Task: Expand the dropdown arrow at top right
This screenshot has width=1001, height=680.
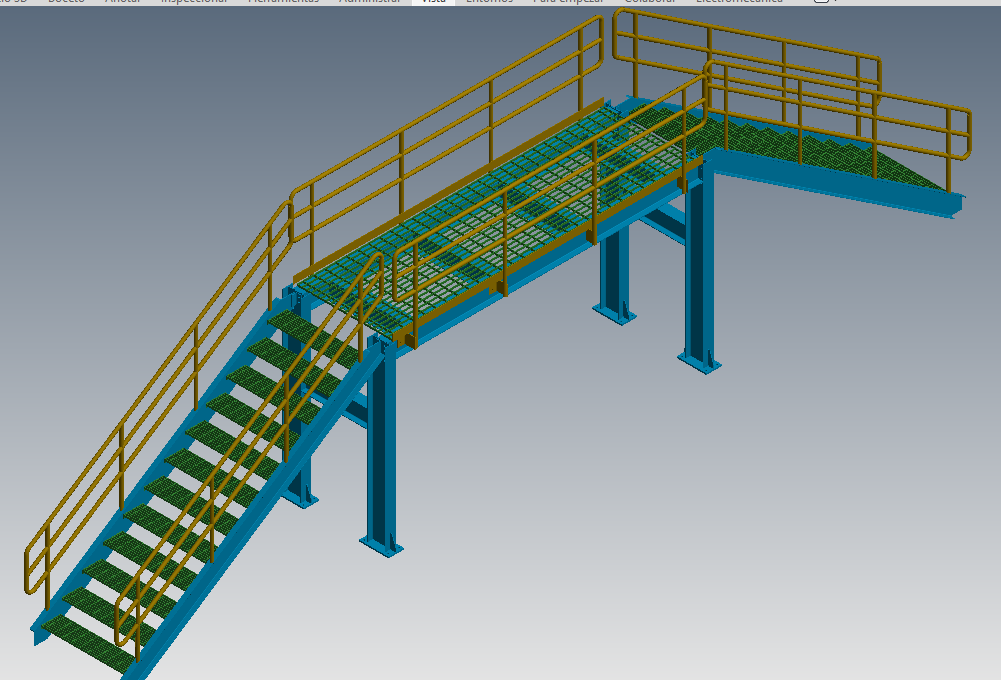Action: 836,4
